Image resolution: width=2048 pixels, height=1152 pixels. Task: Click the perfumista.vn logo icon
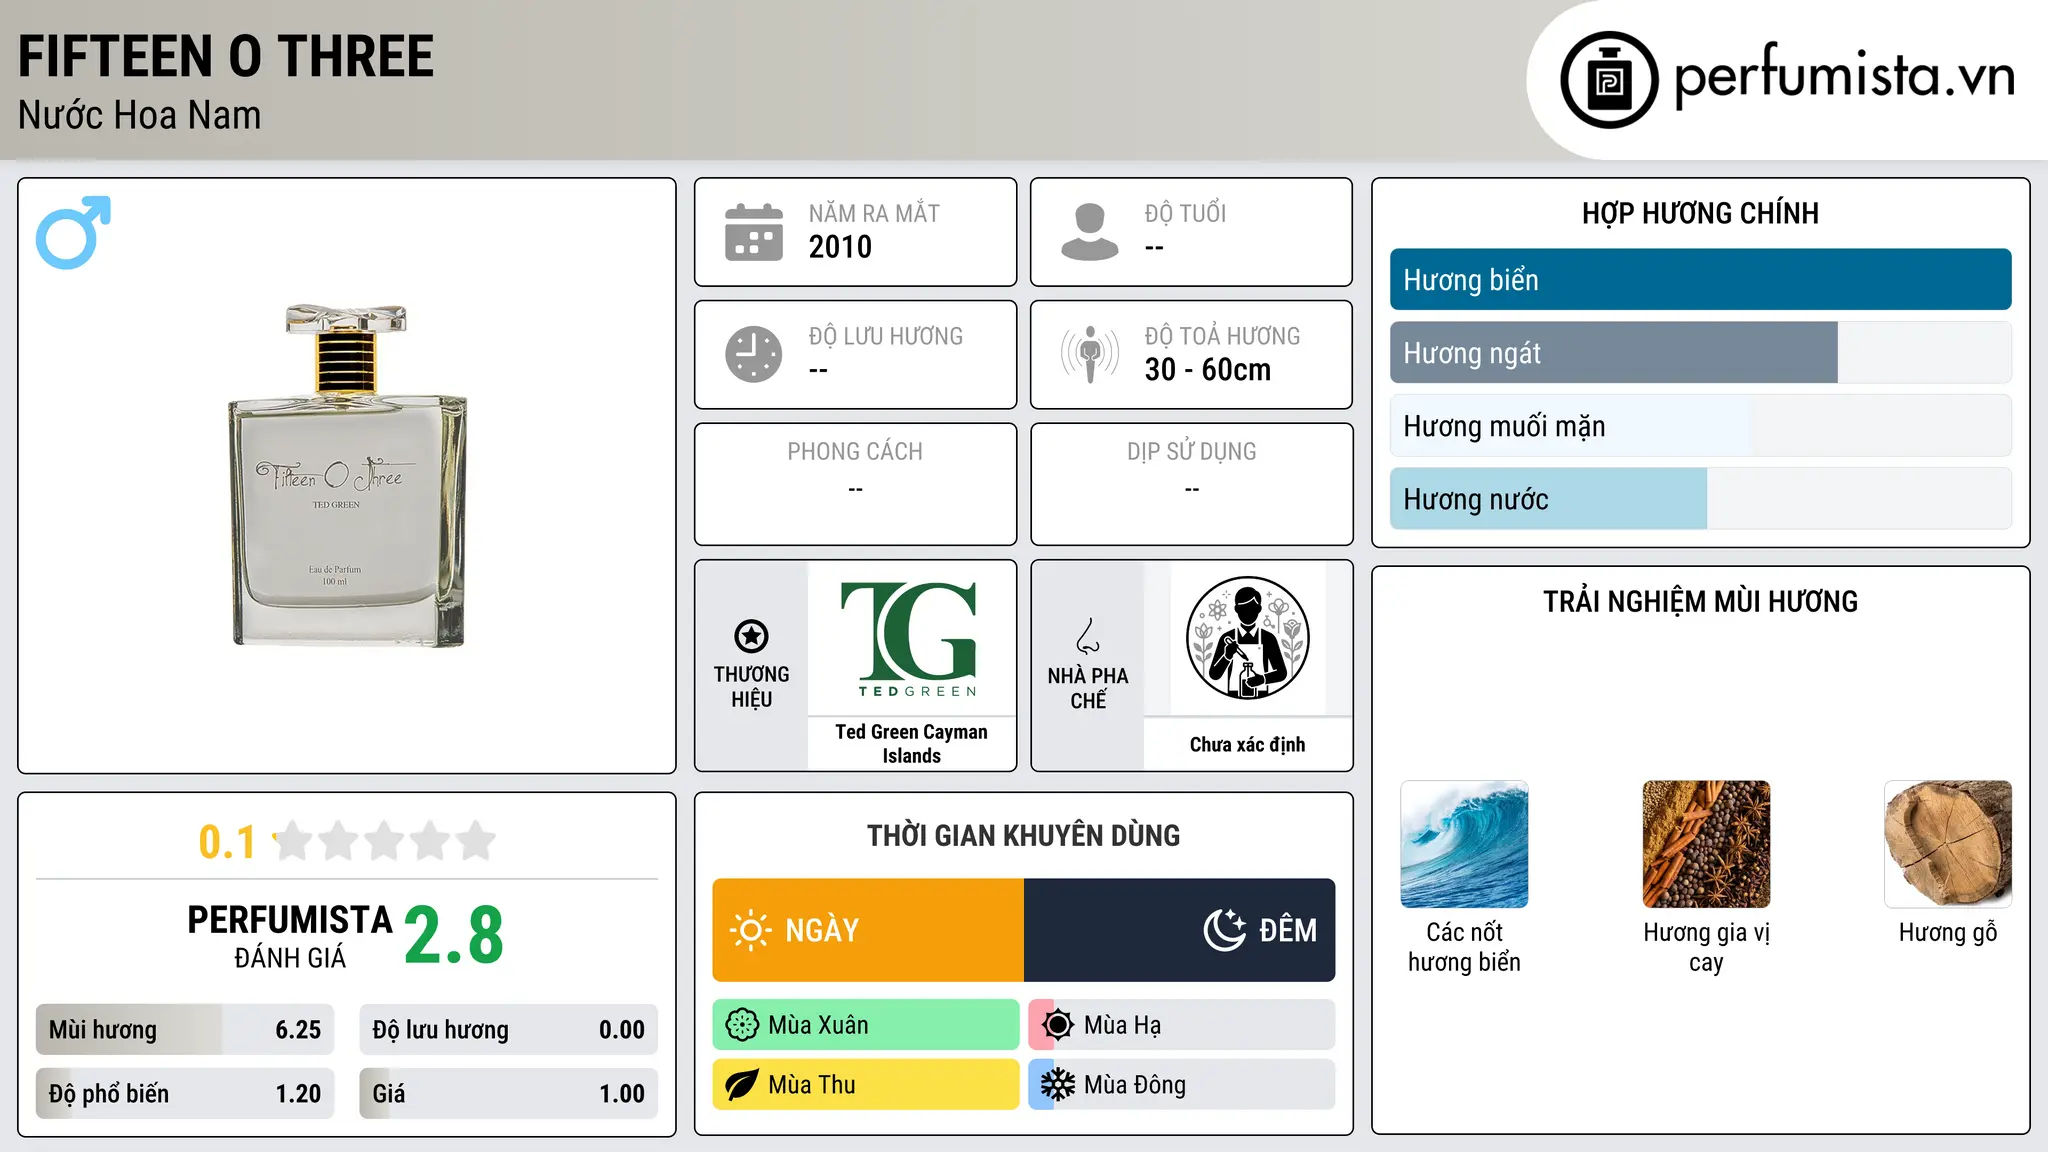pyautogui.click(x=1609, y=80)
